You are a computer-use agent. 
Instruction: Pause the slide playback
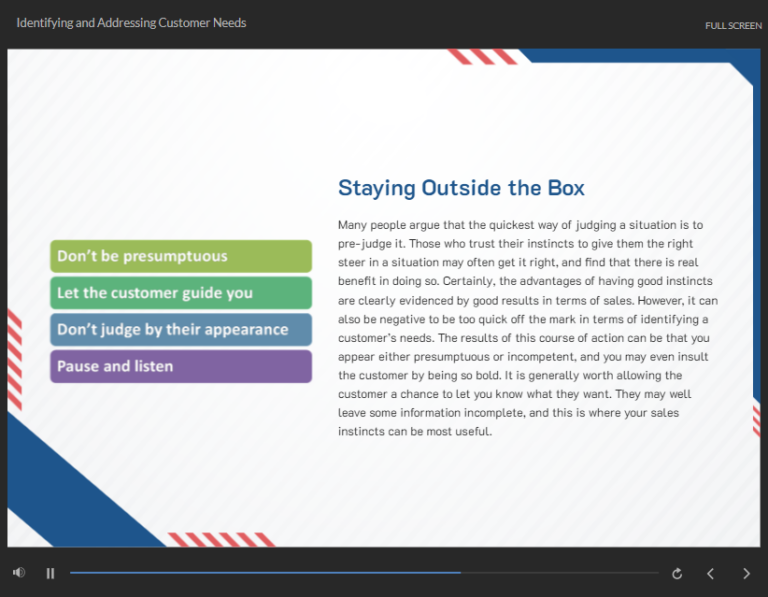(x=50, y=573)
